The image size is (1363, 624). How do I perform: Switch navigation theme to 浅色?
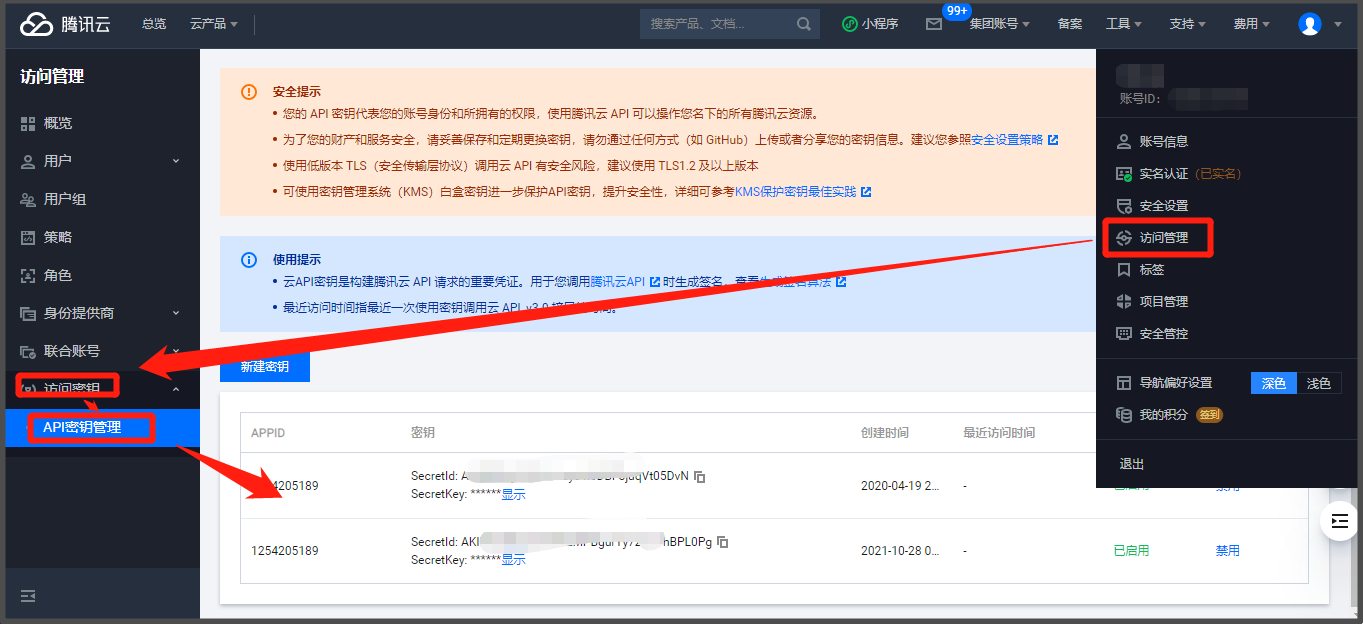click(1319, 383)
